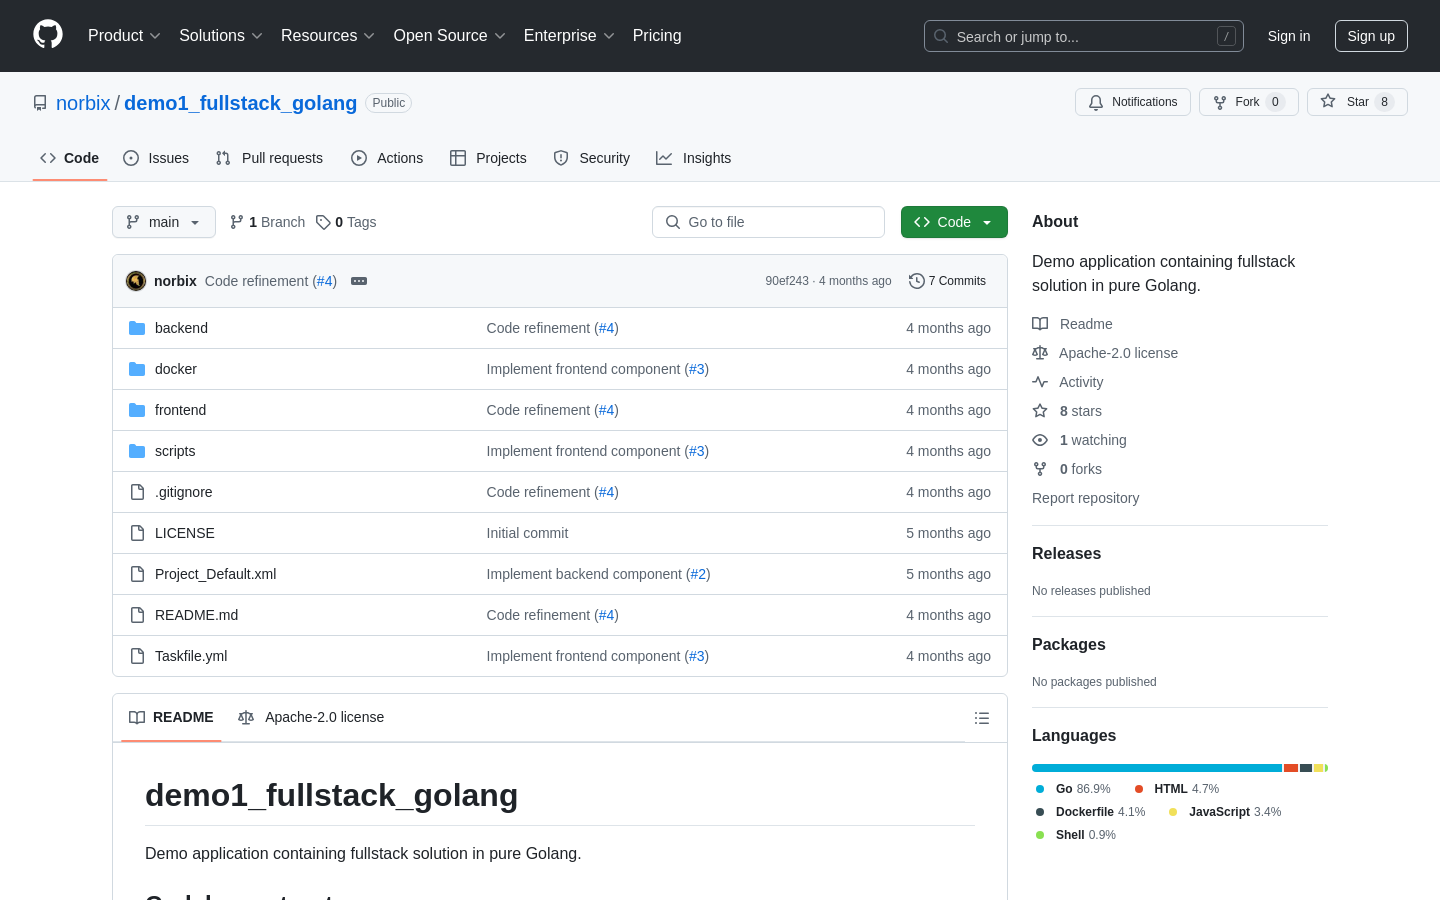Open the norbix owner profile link
Image resolution: width=1440 pixels, height=900 pixels.
click(83, 103)
